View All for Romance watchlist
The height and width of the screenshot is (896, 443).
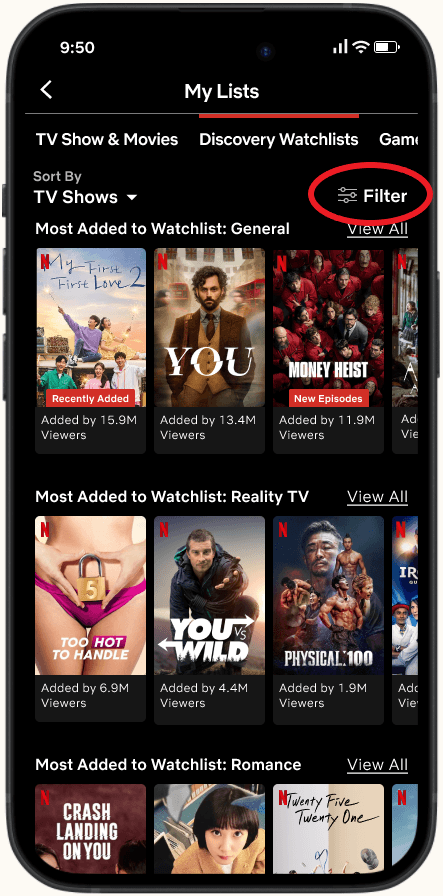(377, 765)
